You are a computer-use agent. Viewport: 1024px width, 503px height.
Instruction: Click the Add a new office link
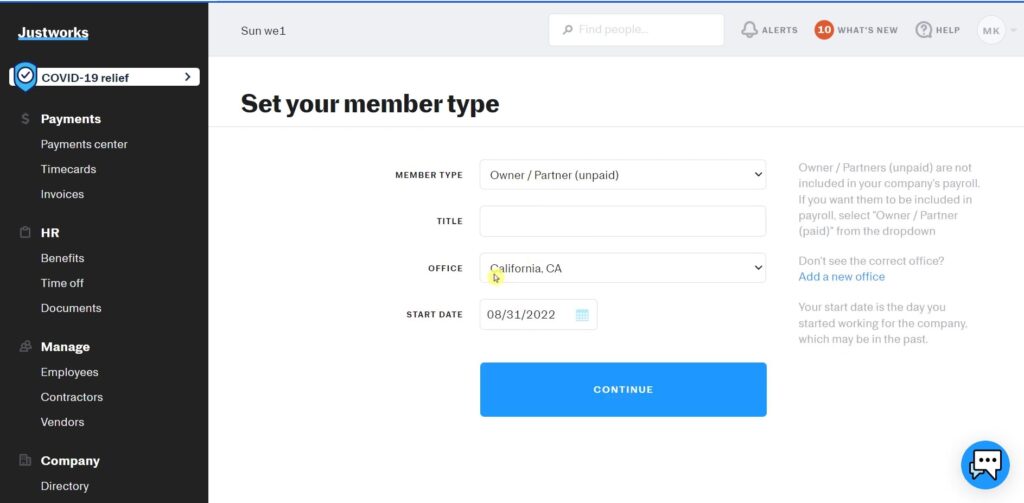pos(842,276)
